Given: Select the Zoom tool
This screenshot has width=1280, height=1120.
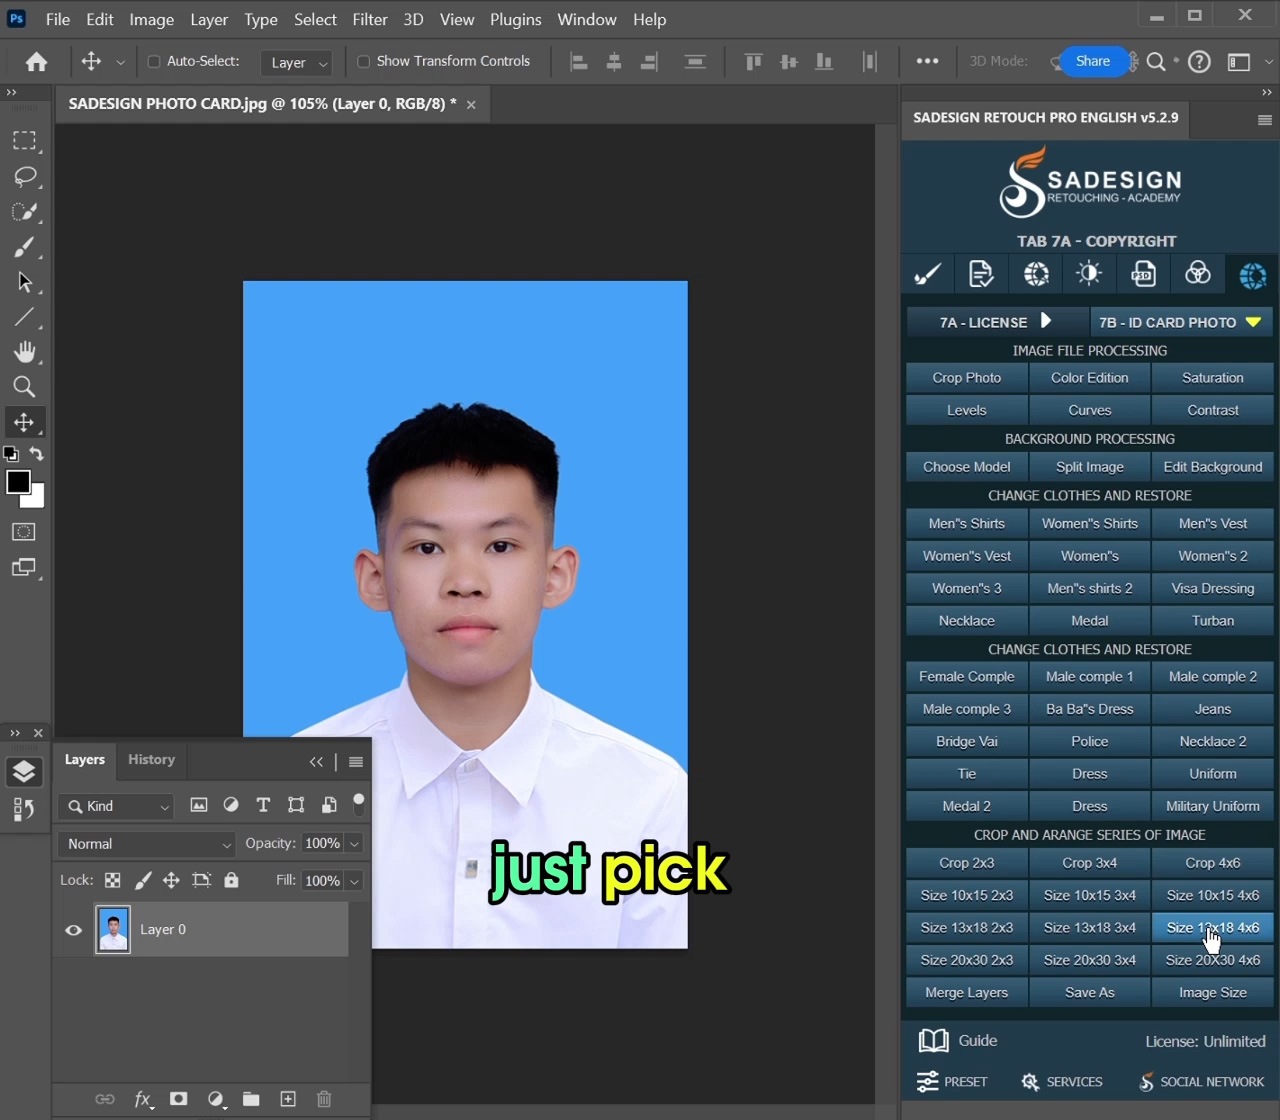Looking at the screenshot, I should point(25,387).
